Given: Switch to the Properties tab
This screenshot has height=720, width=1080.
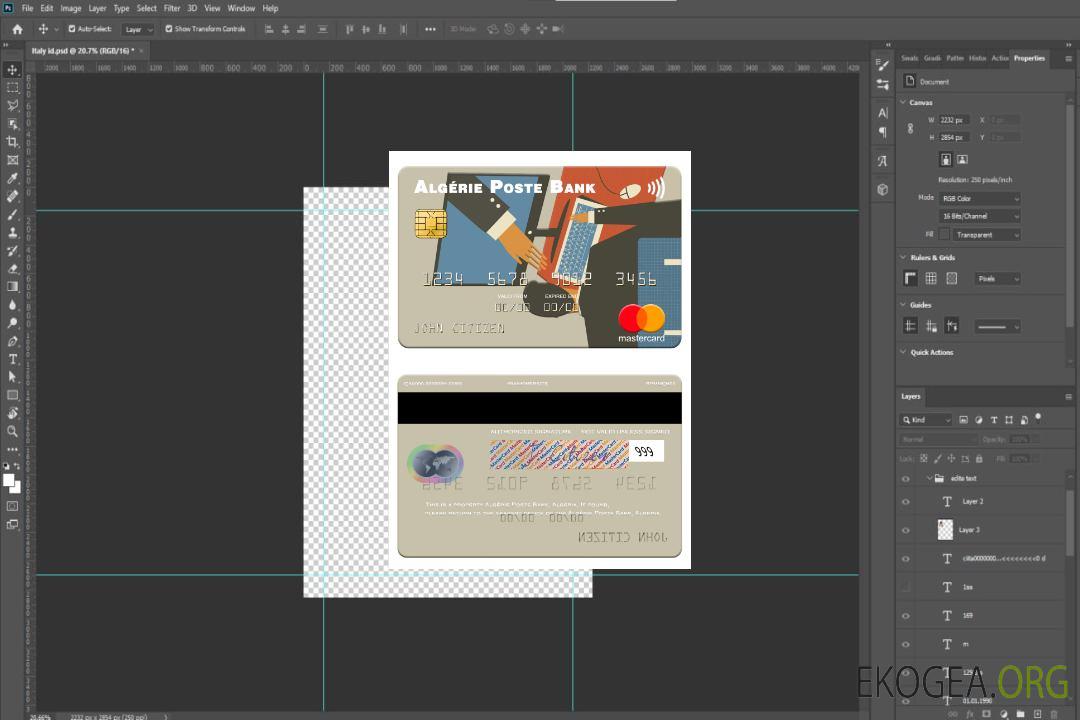Looking at the screenshot, I should [1029, 58].
